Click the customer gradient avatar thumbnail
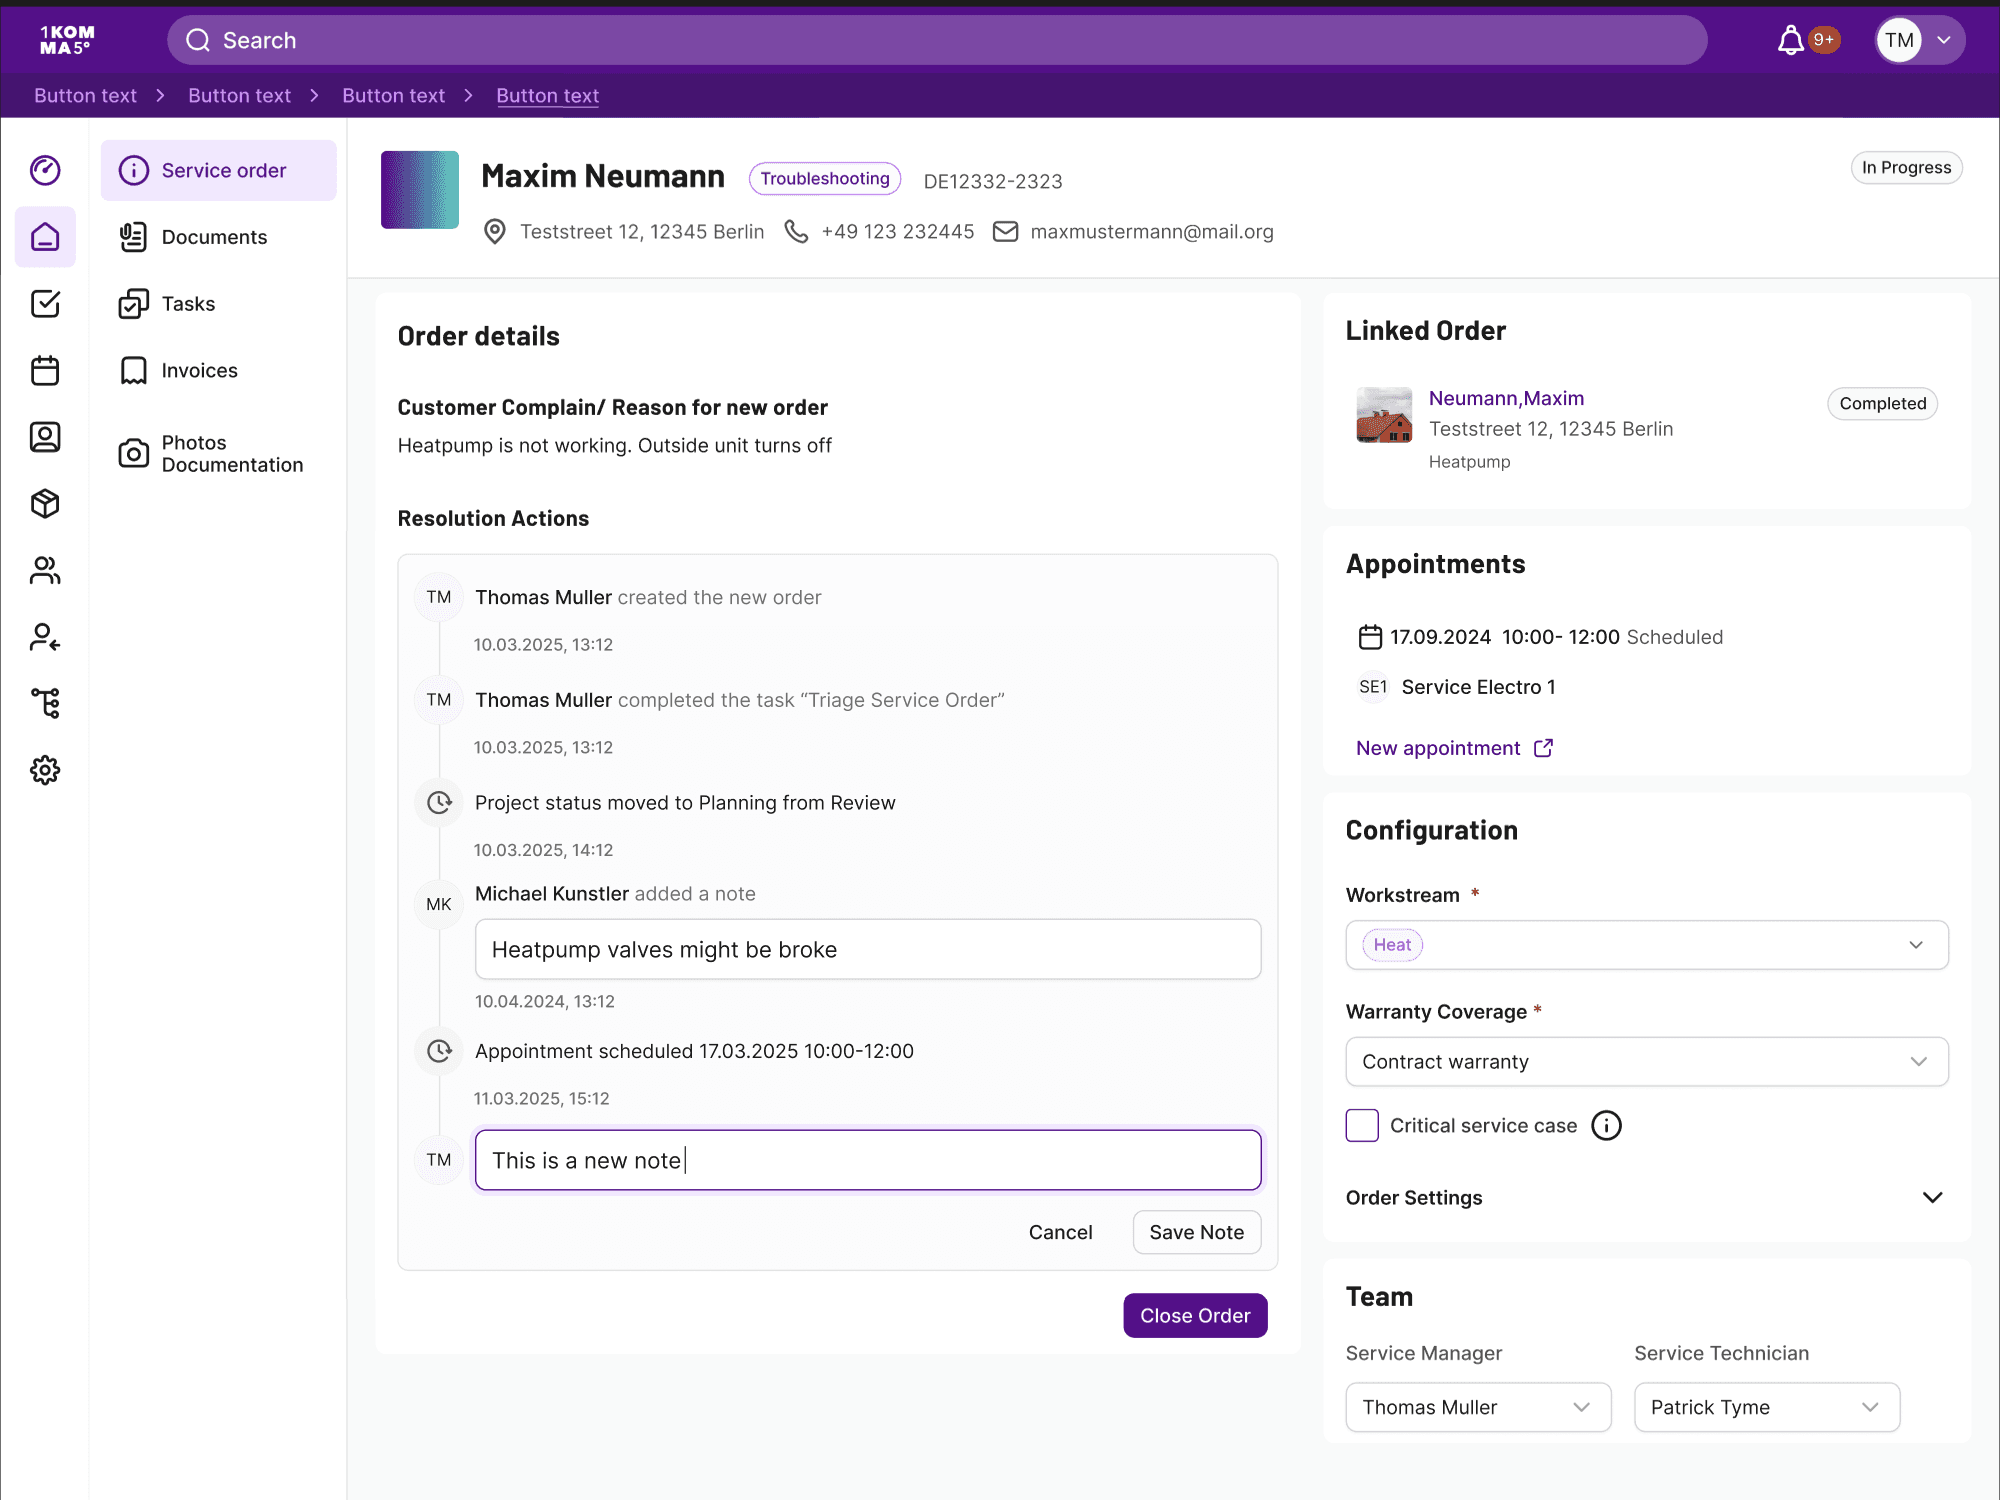Image resolution: width=2000 pixels, height=1500 pixels. (x=420, y=190)
